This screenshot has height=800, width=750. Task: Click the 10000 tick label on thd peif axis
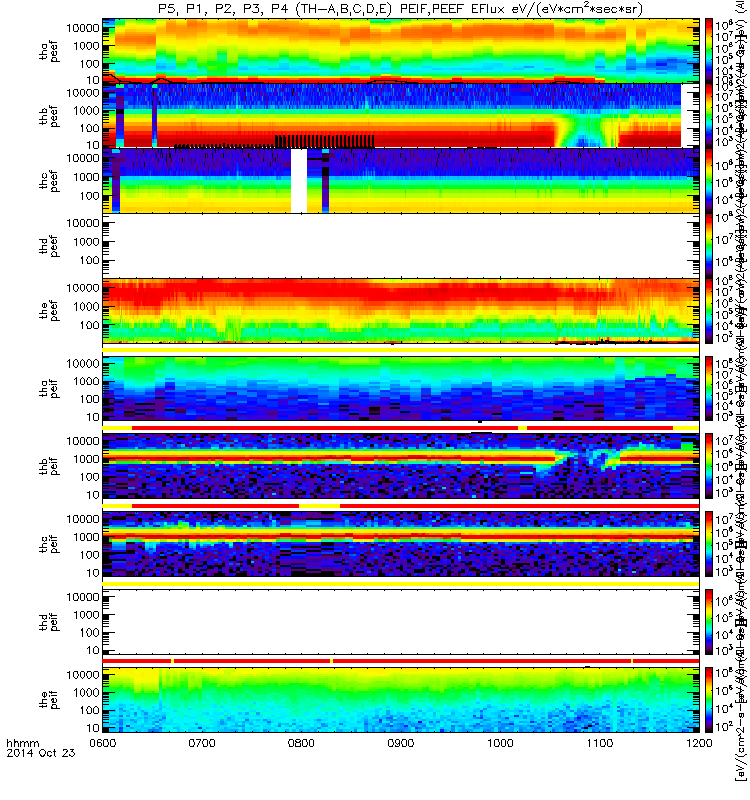click(83, 597)
